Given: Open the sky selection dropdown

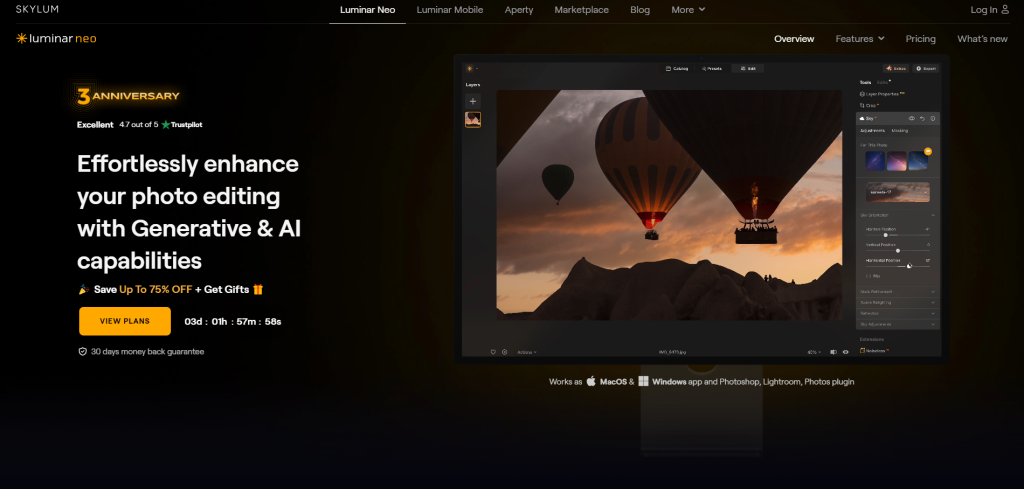Looking at the screenshot, I should [x=898, y=192].
